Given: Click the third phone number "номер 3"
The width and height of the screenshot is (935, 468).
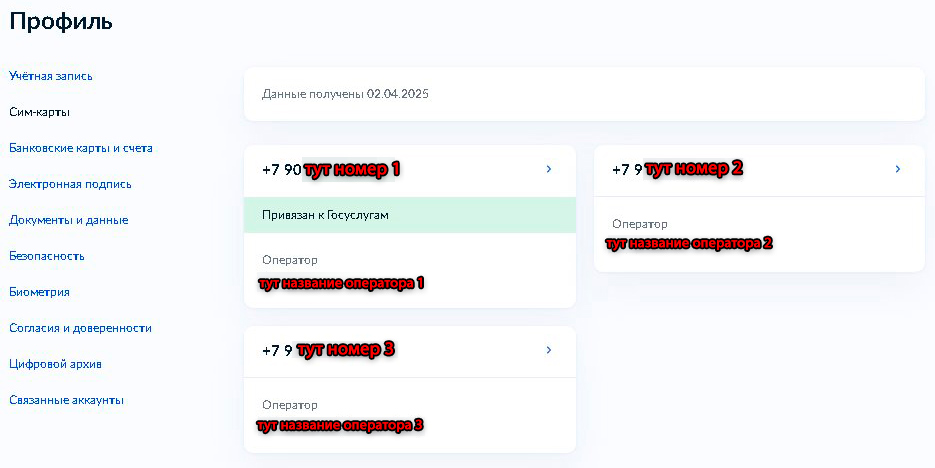Looking at the screenshot, I should (x=329, y=350).
